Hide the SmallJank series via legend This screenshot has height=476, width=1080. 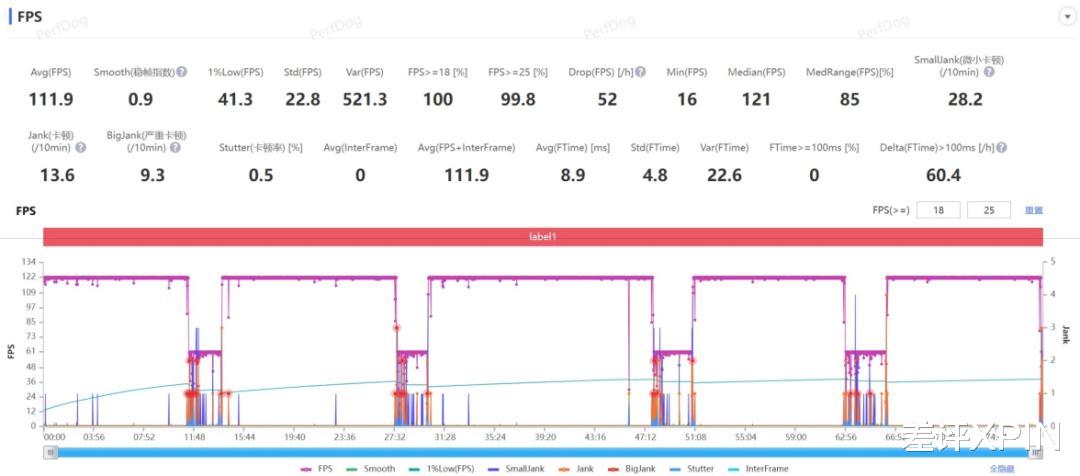(516, 468)
